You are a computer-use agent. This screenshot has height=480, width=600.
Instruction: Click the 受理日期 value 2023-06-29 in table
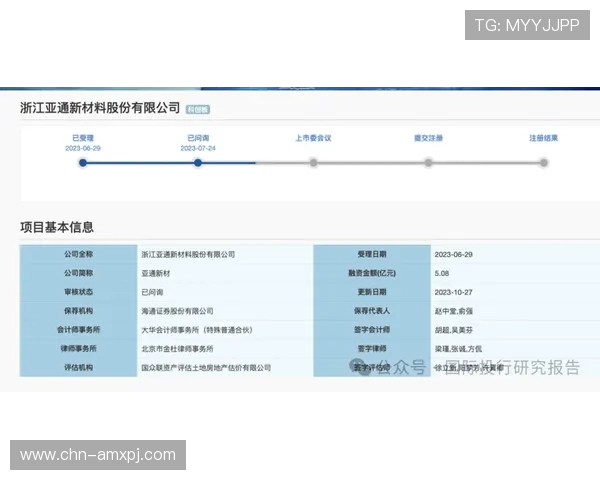pyautogui.click(x=453, y=255)
